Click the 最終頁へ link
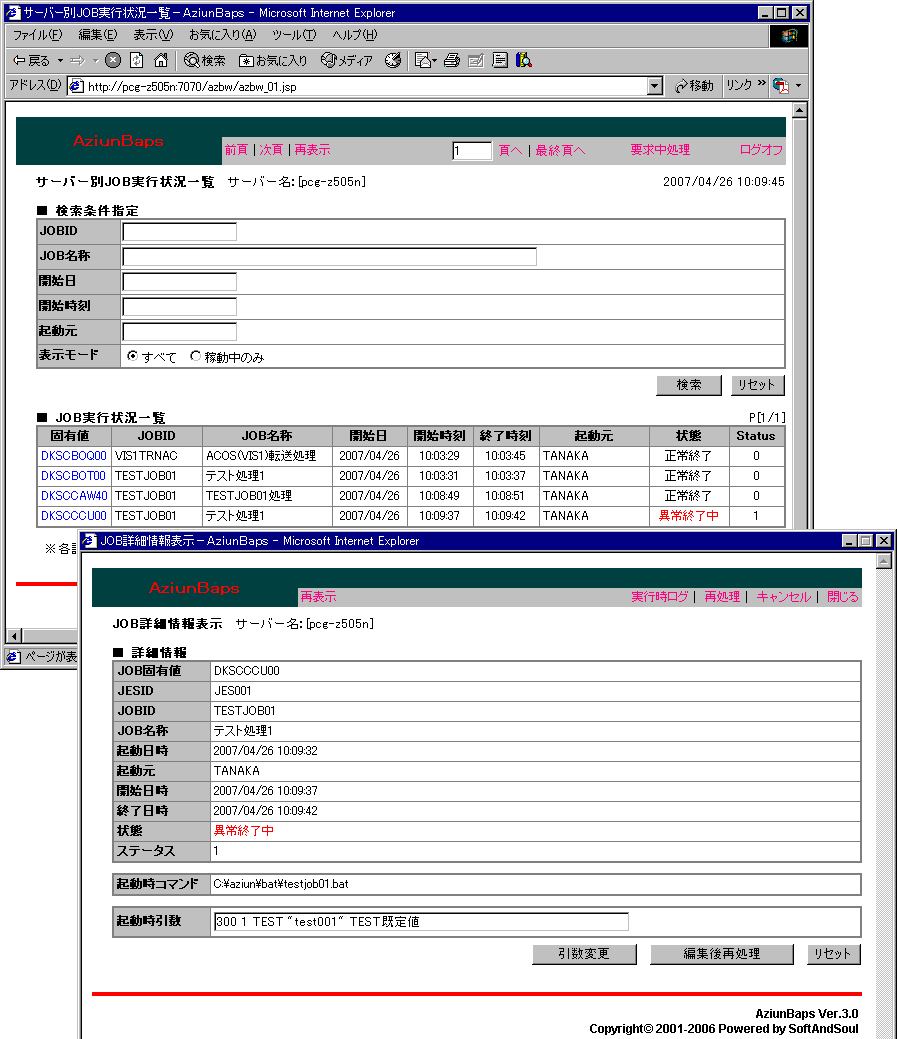 tap(560, 150)
